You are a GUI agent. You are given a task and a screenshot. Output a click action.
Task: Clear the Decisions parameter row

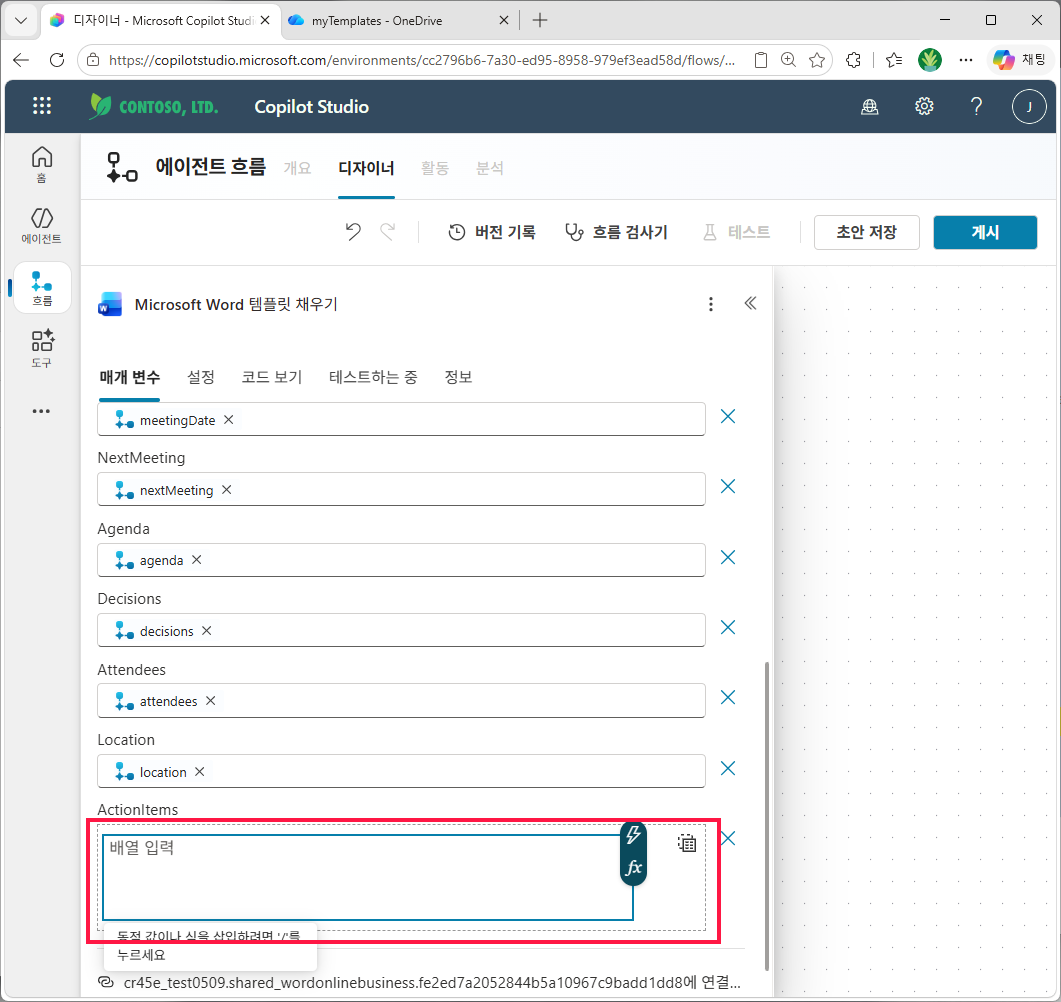pos(728,627)
